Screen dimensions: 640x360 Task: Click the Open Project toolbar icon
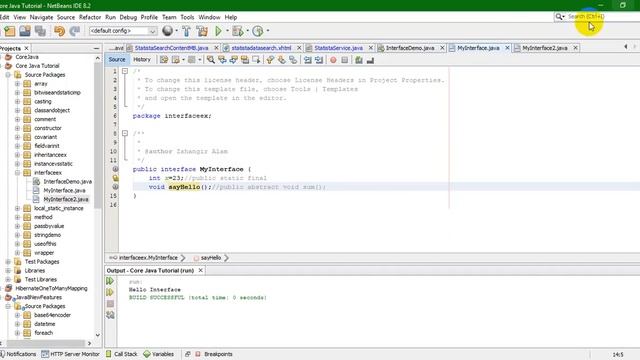24,31
